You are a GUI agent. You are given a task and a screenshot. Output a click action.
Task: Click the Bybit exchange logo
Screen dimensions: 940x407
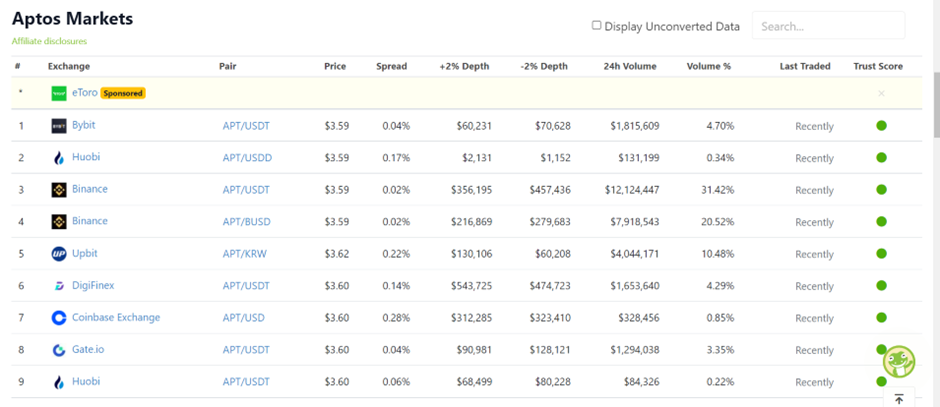(59, 126)
